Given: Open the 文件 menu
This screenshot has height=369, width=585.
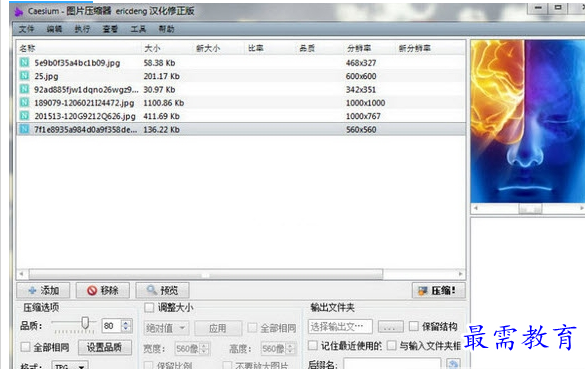Looking at the screenshot, I should pos(26,29).
